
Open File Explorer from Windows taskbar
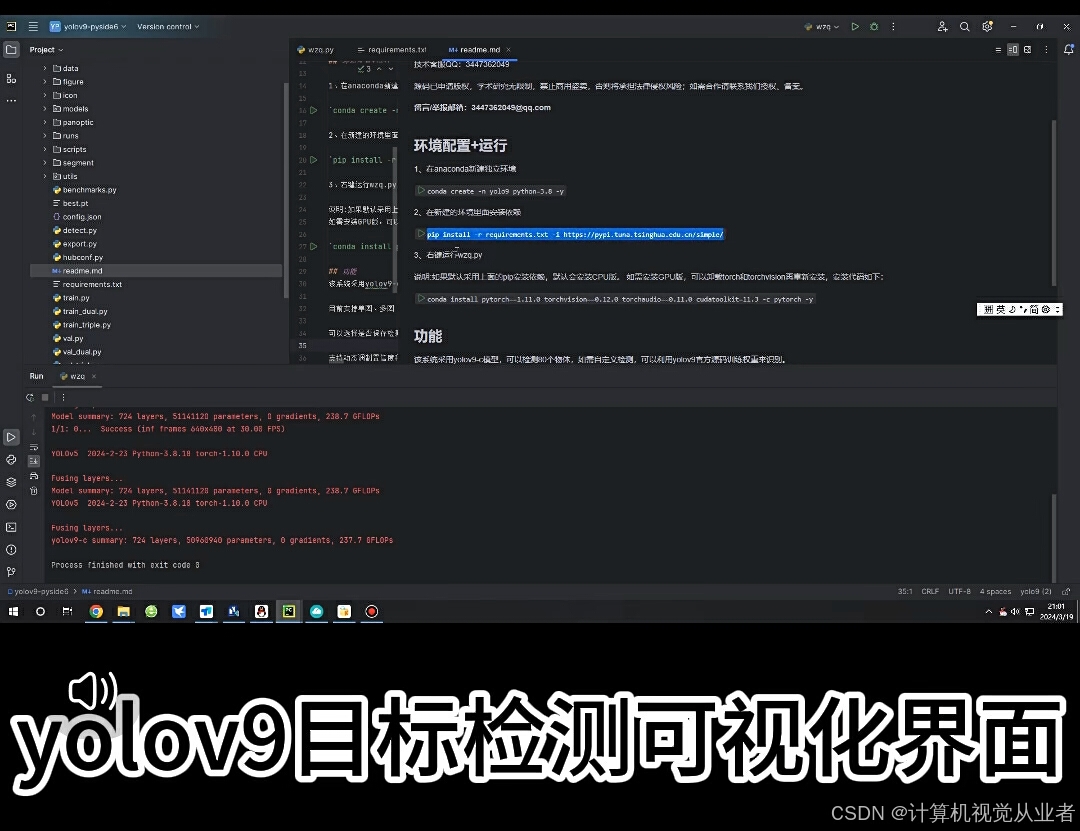point(124,611)
